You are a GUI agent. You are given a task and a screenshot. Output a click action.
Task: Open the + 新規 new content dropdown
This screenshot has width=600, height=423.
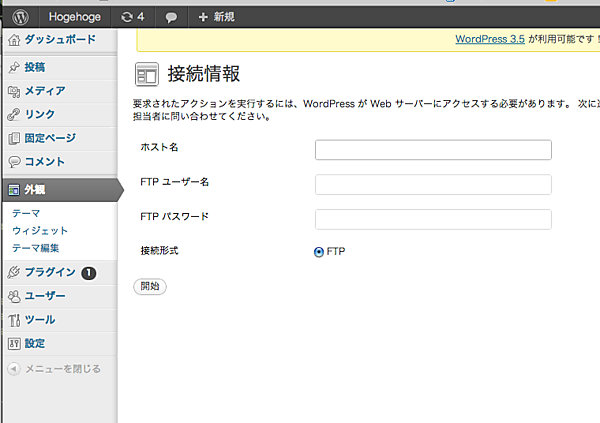click(216, 16)
